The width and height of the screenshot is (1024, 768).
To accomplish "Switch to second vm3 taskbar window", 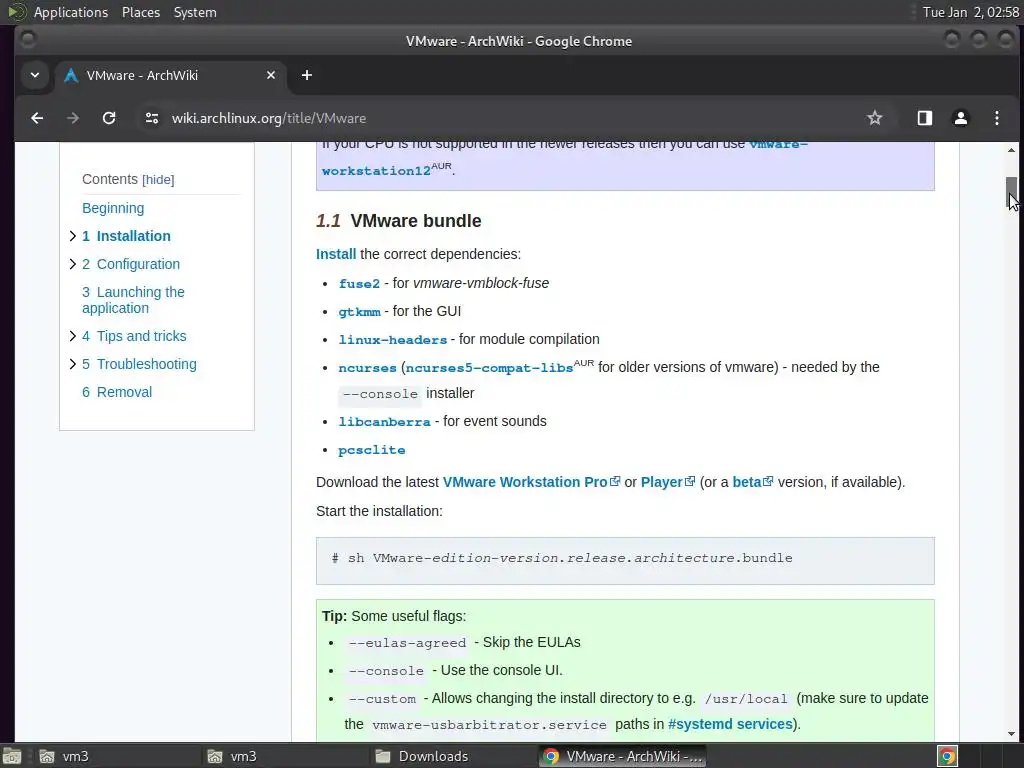I will 285,756.
